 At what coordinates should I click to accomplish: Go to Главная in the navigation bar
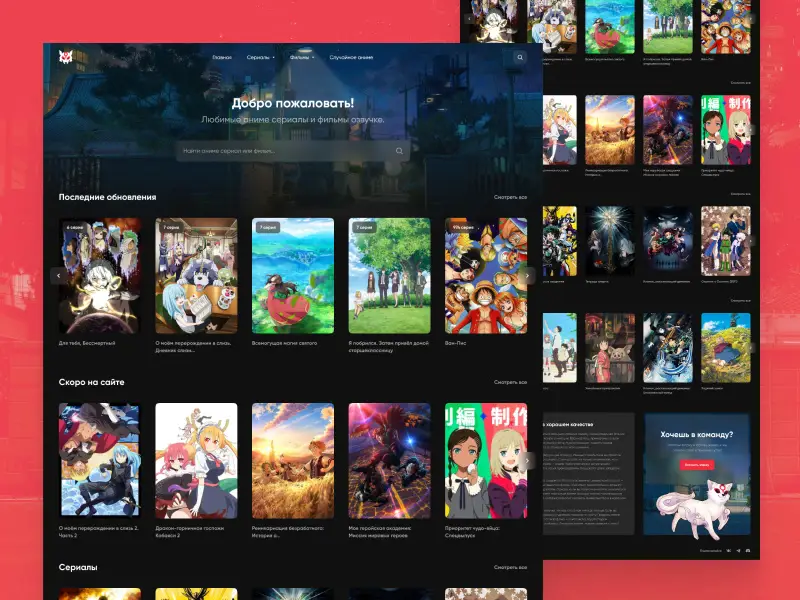click(x=222, y=58)
